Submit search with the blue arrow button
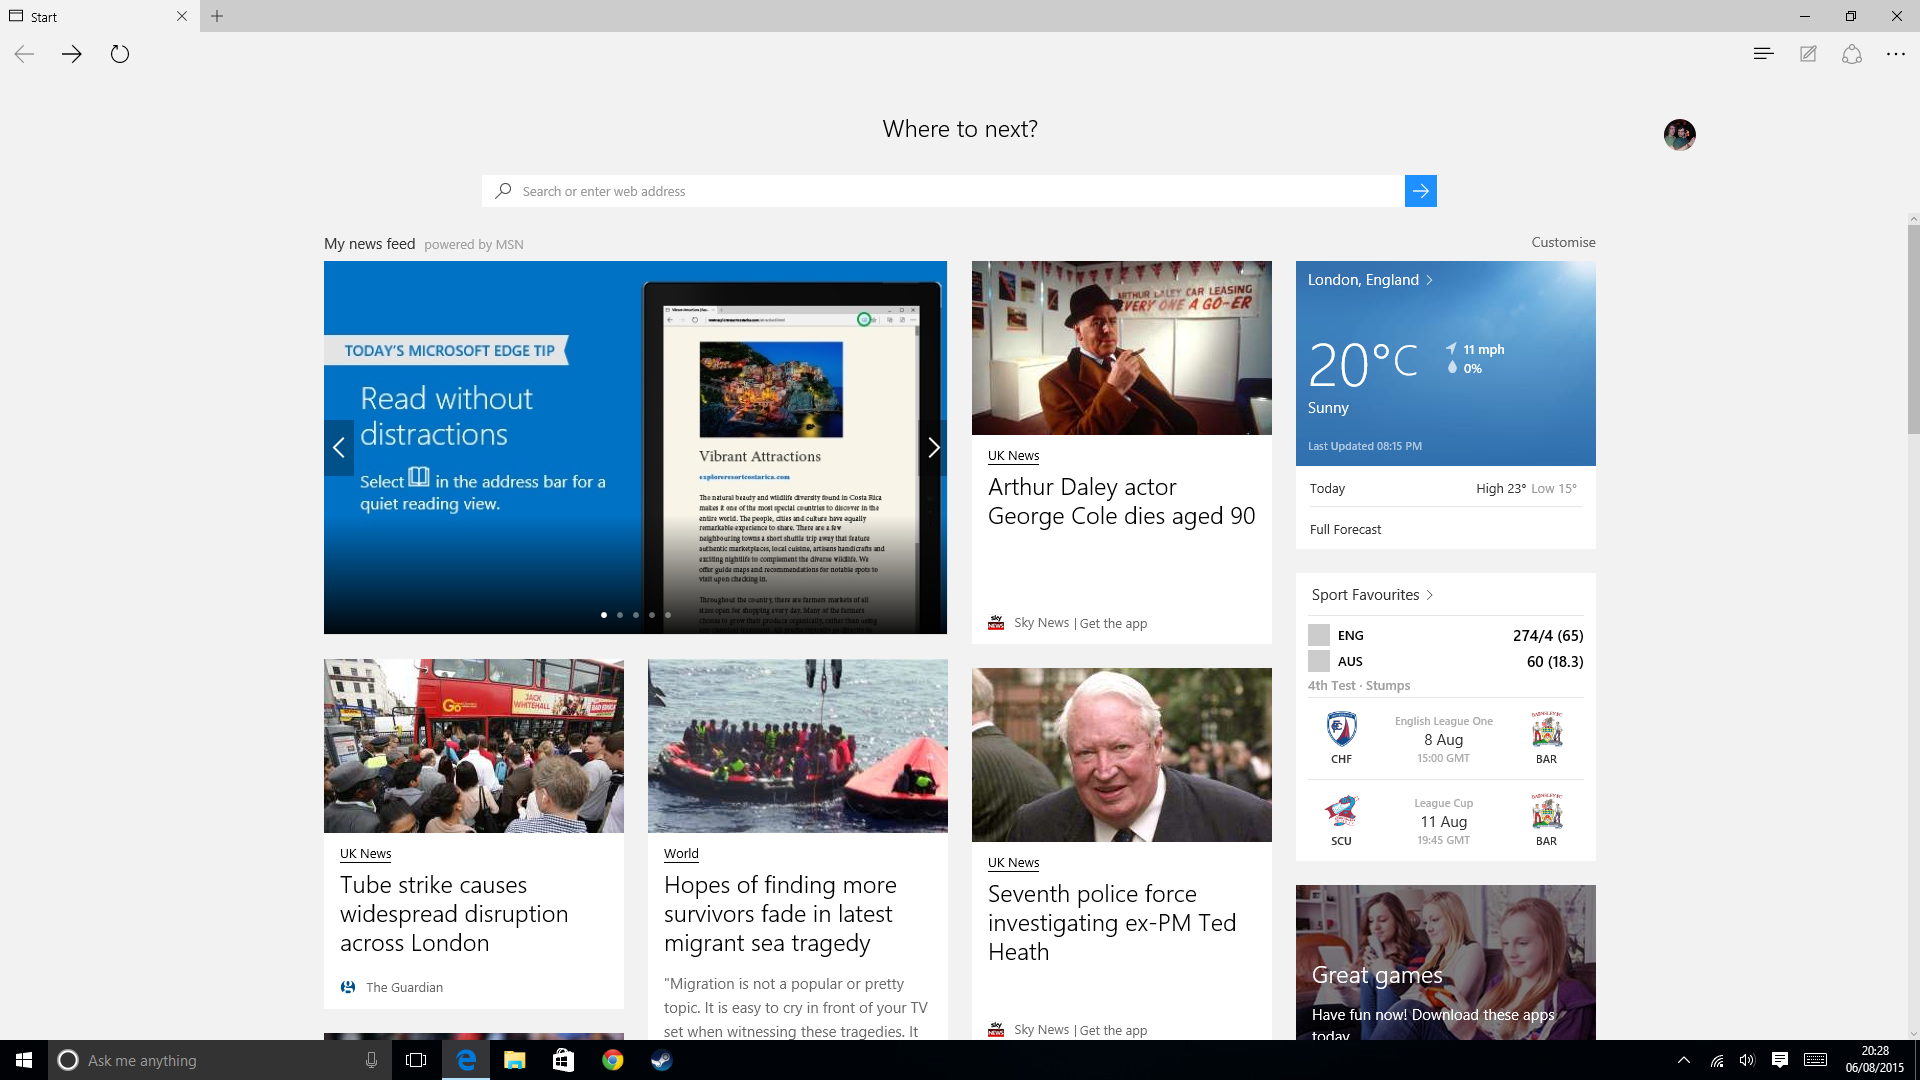This screenshot has width=1920, height=1080. [x=1420, y=191]
